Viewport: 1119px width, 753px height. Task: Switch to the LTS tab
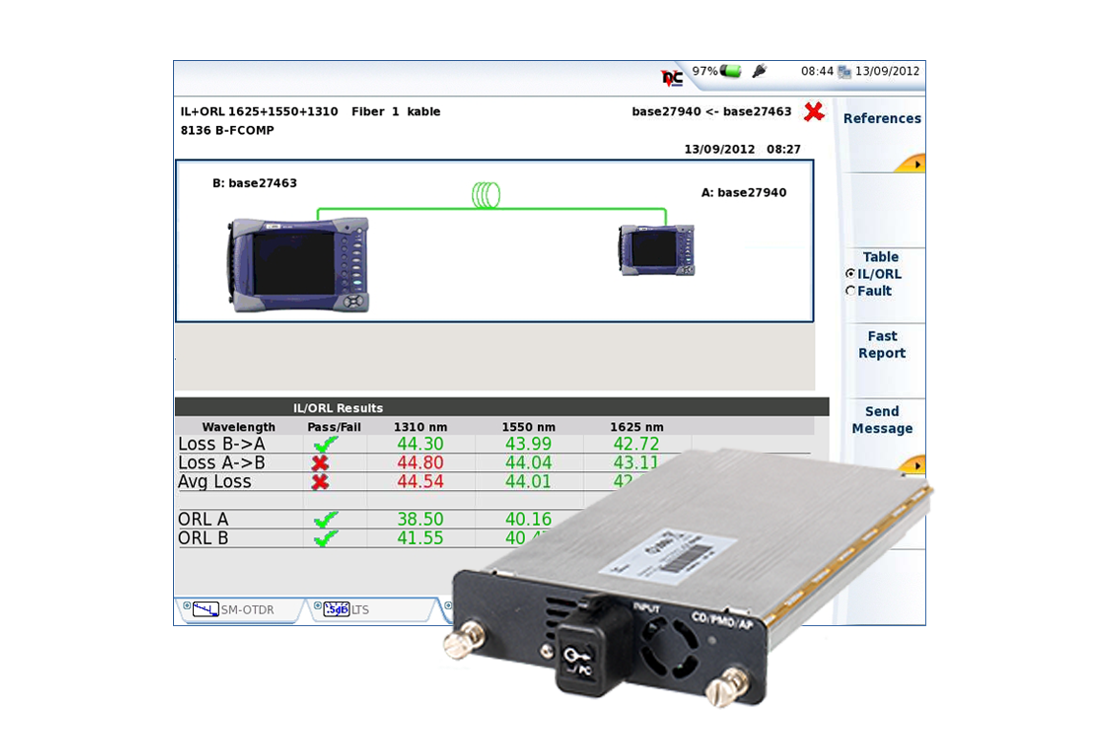point(360,608)
